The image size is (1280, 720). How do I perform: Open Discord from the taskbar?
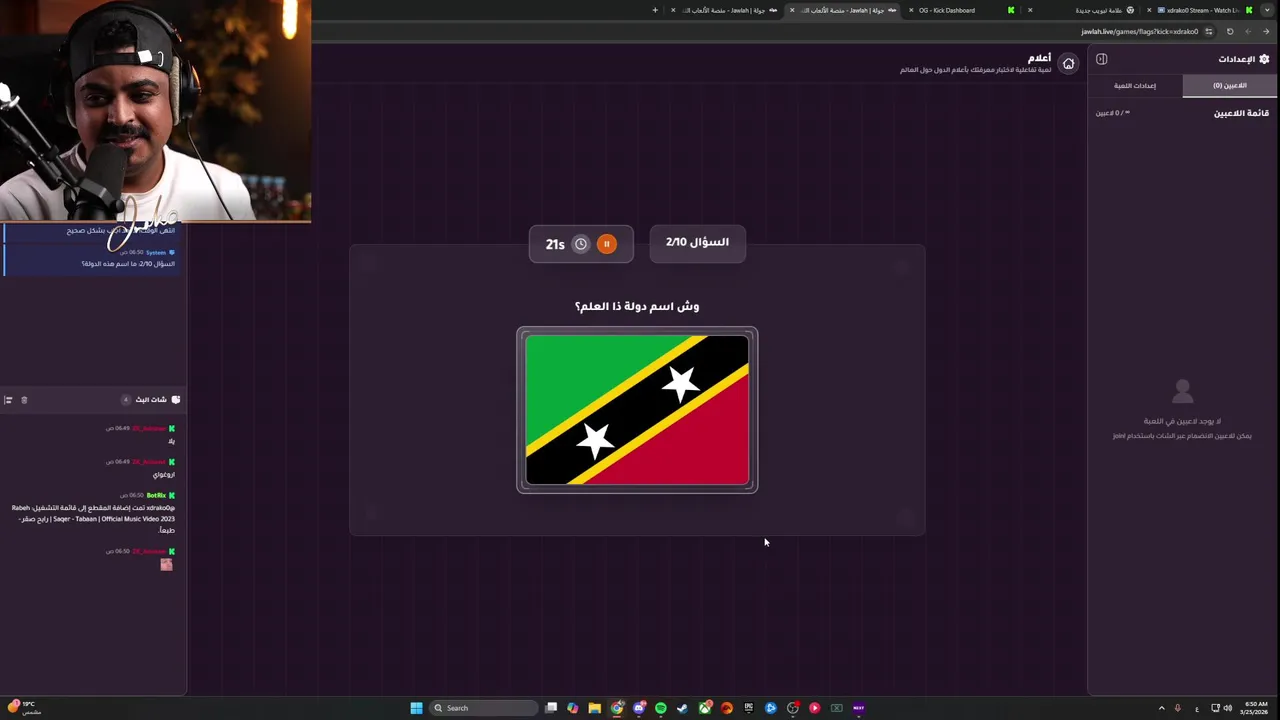639,708
